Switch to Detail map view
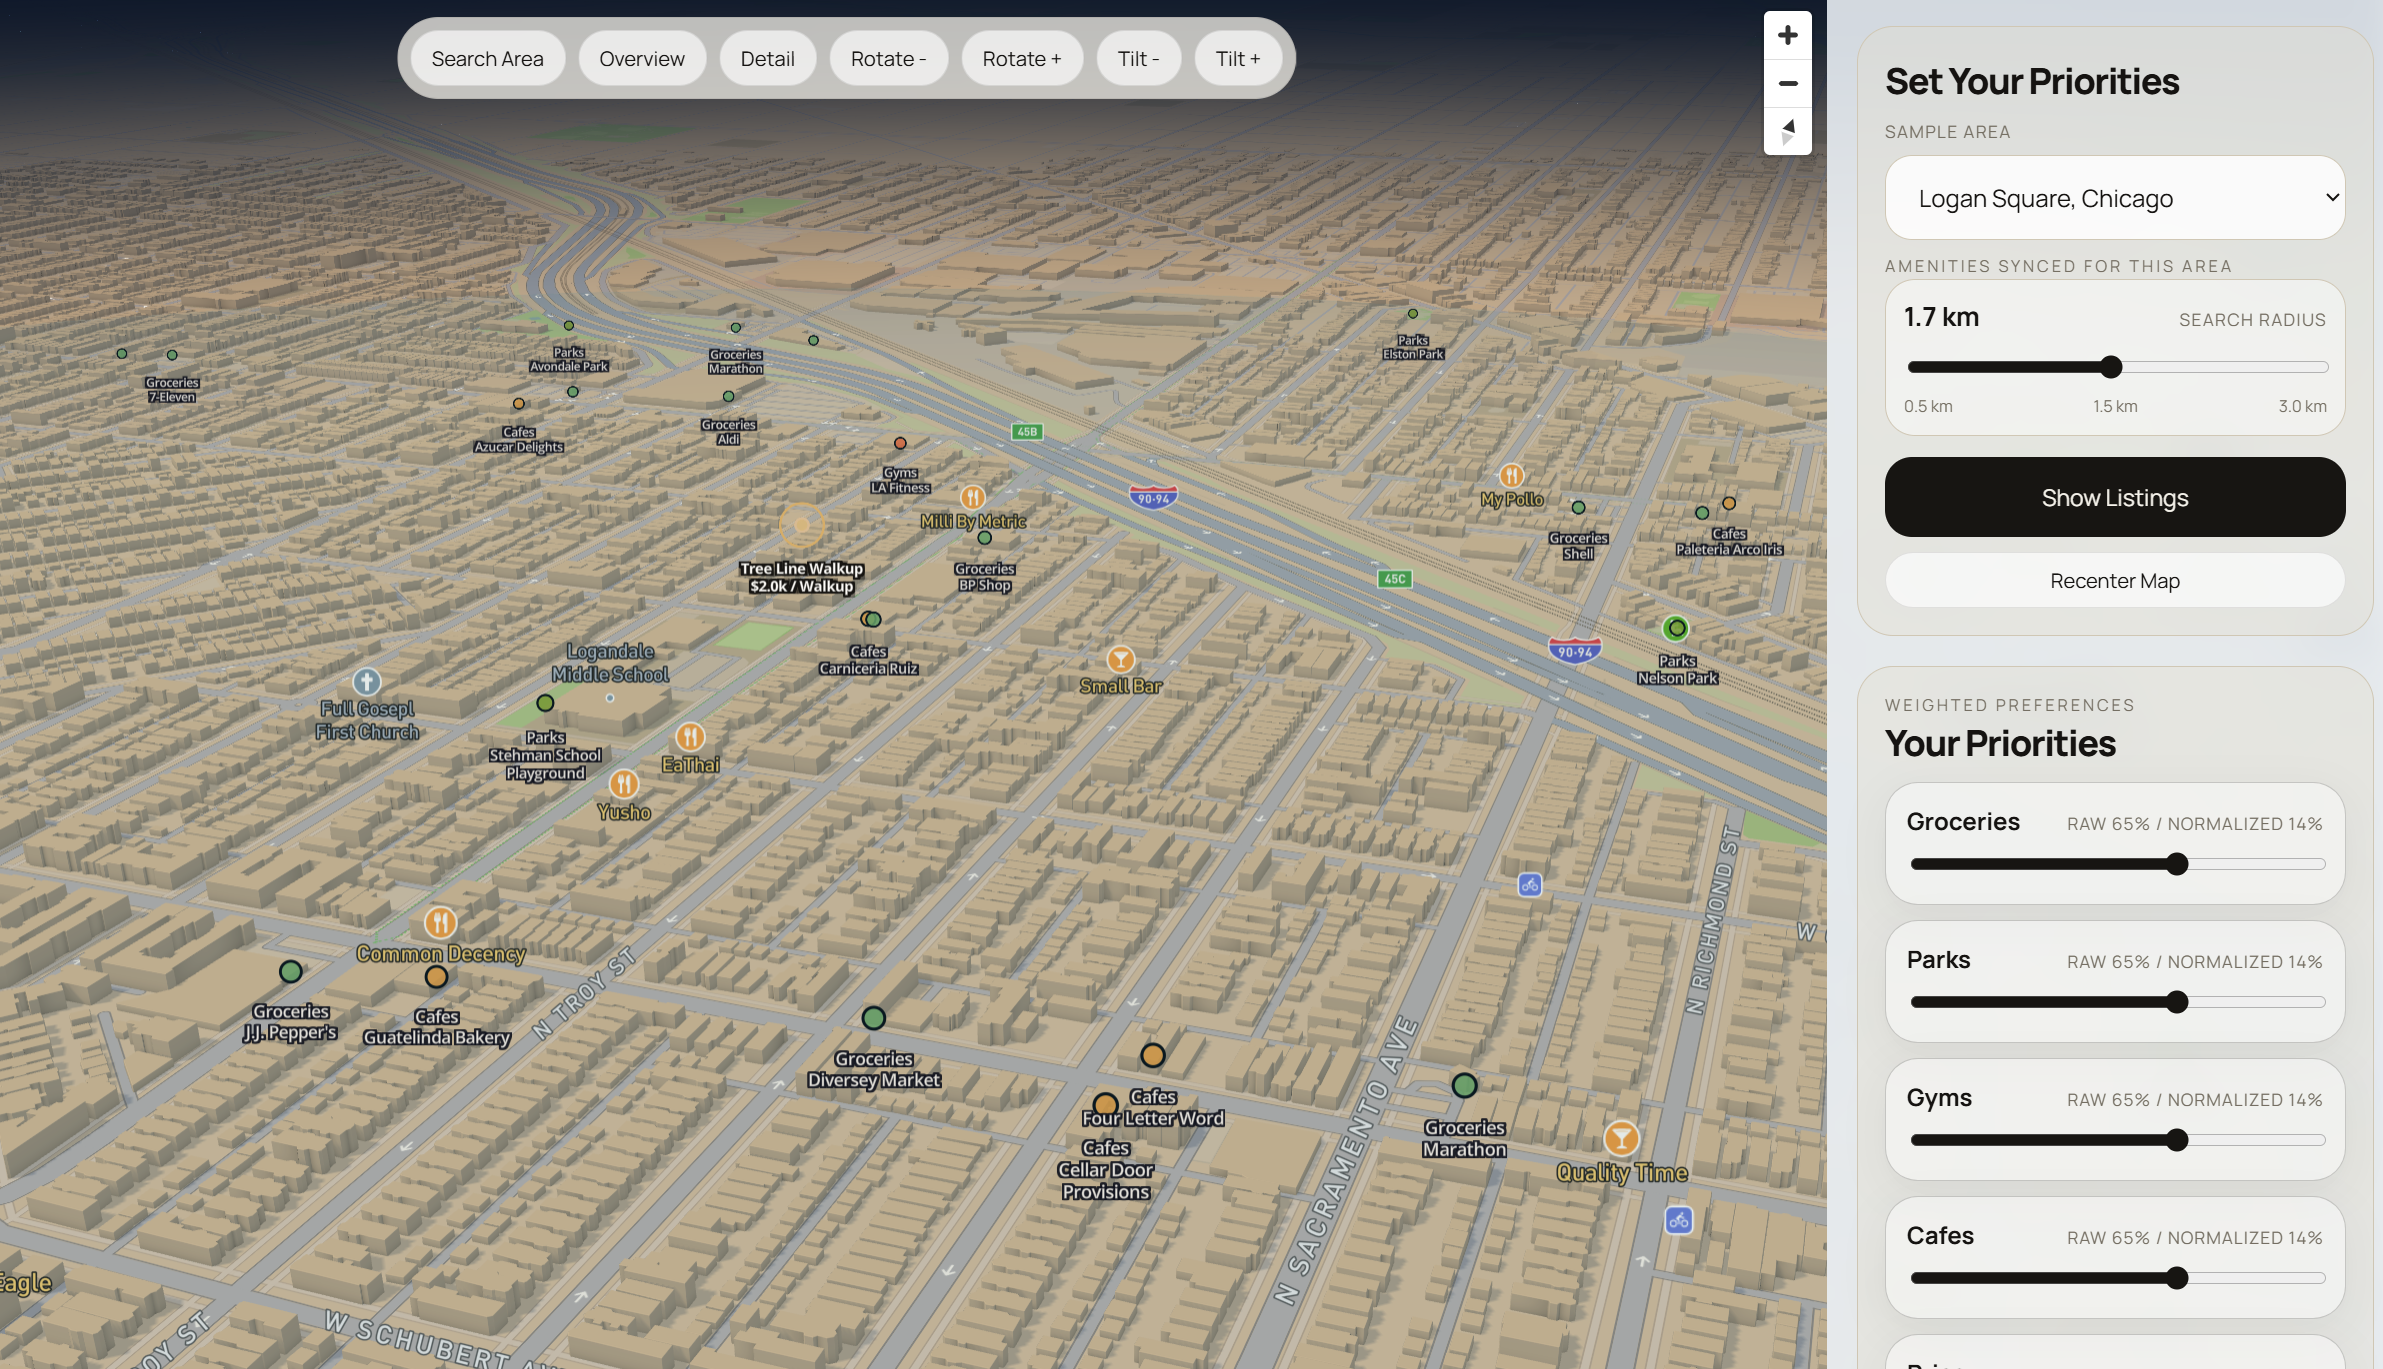This screenshot has height=1369, width=2383. [x=767, y=59]
